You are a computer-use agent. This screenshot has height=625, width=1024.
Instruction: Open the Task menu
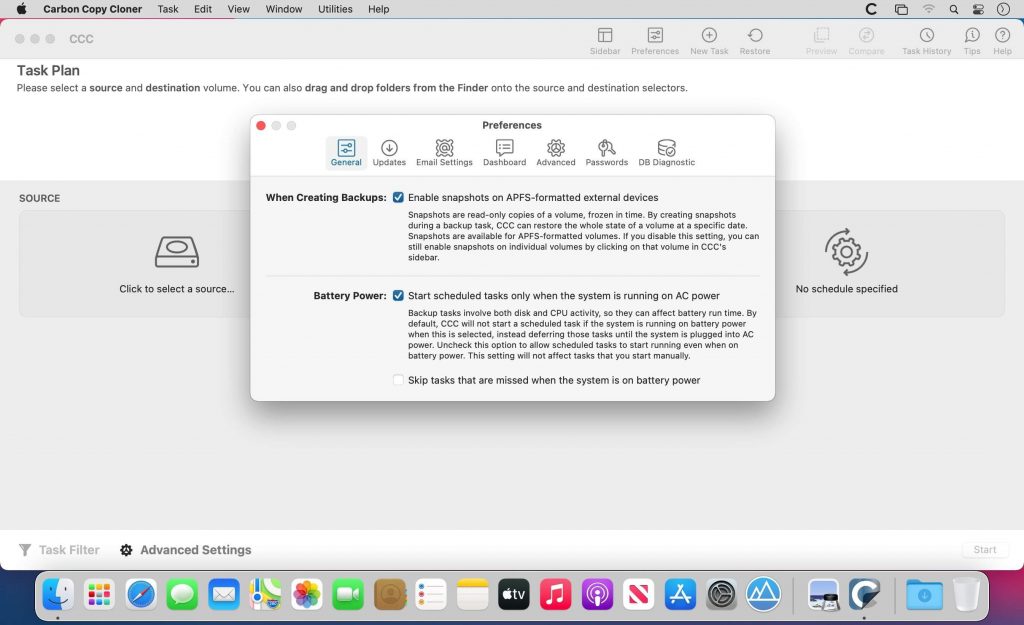(167, 9)
